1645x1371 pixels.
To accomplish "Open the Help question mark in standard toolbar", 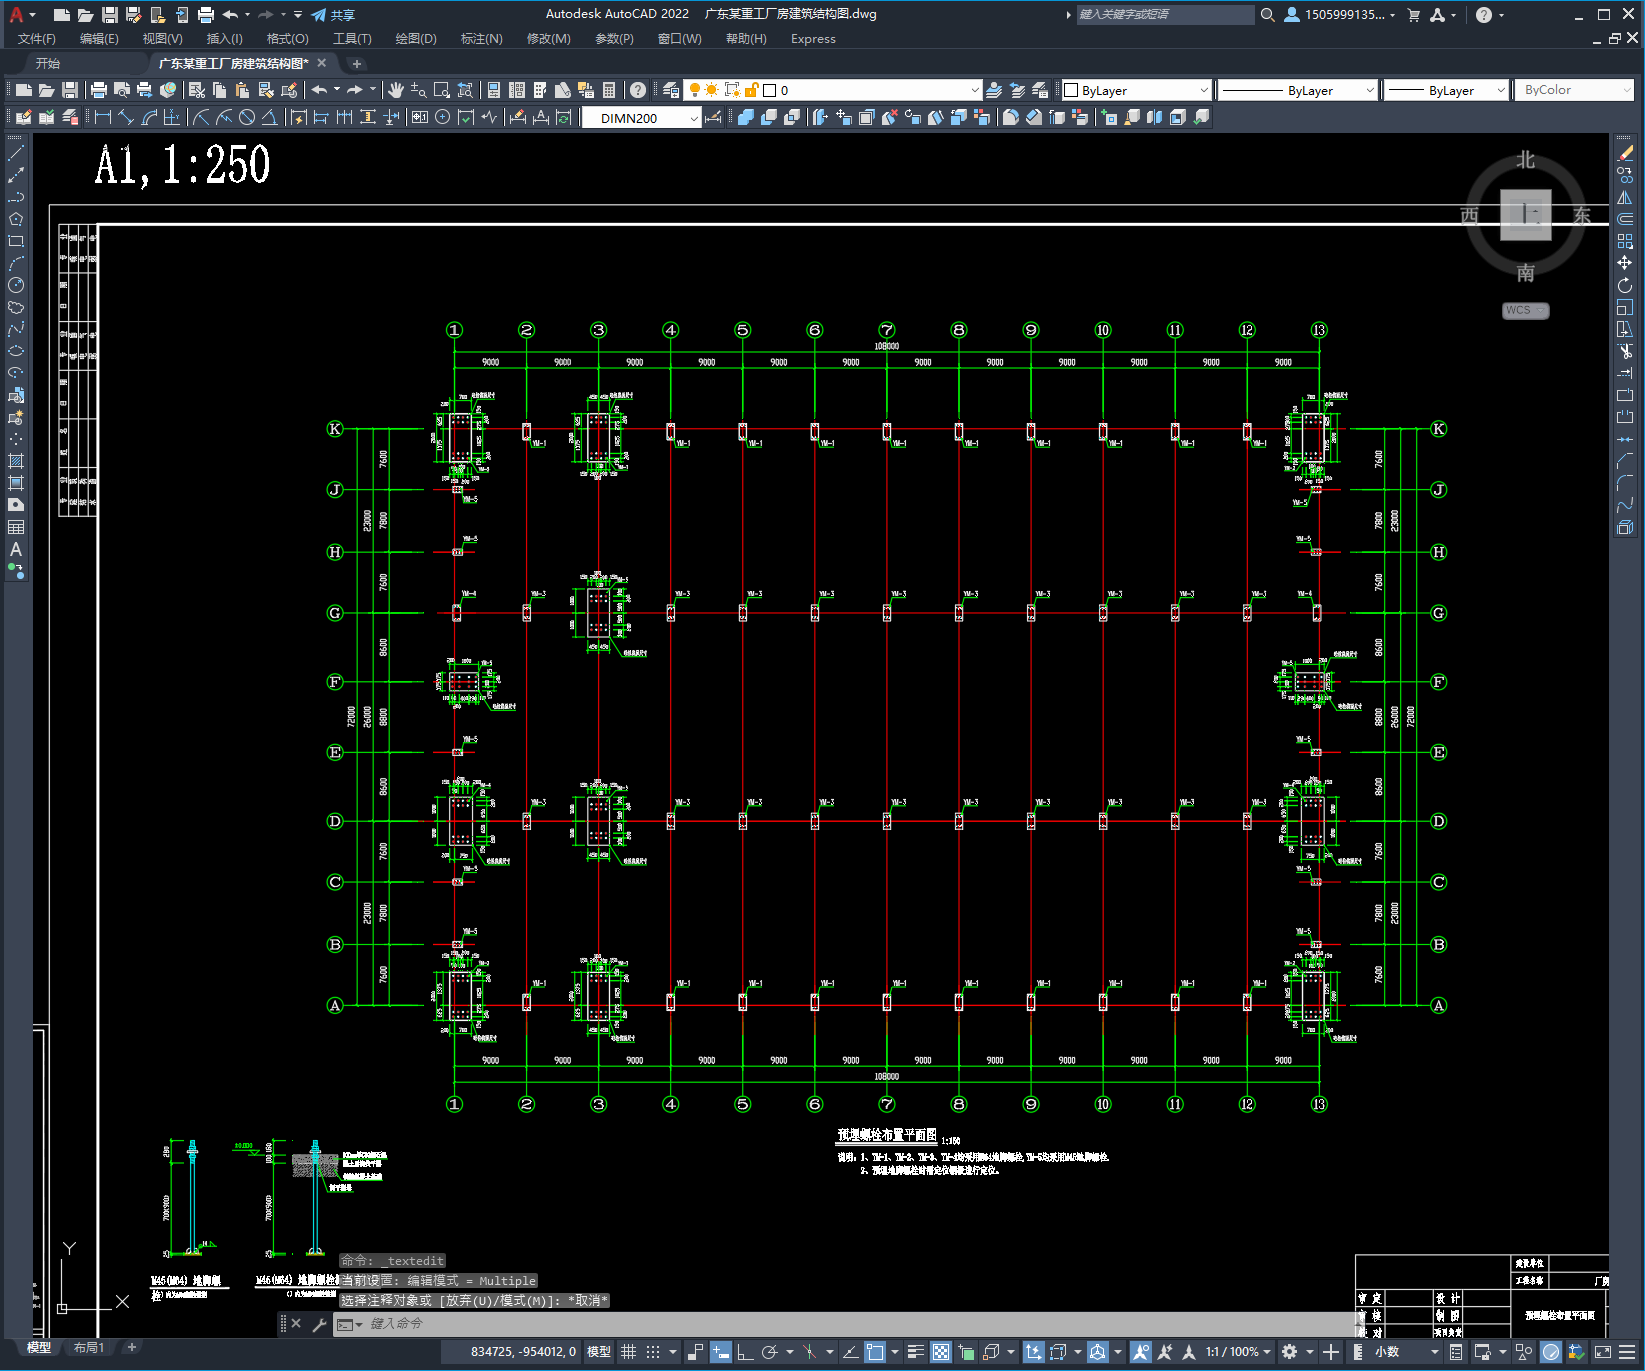I will coord(638,90).
